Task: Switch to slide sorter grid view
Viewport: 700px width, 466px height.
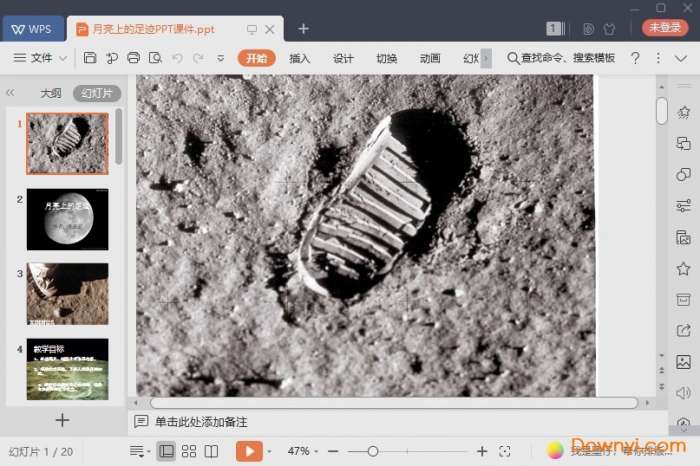Action: pos(188,451)
